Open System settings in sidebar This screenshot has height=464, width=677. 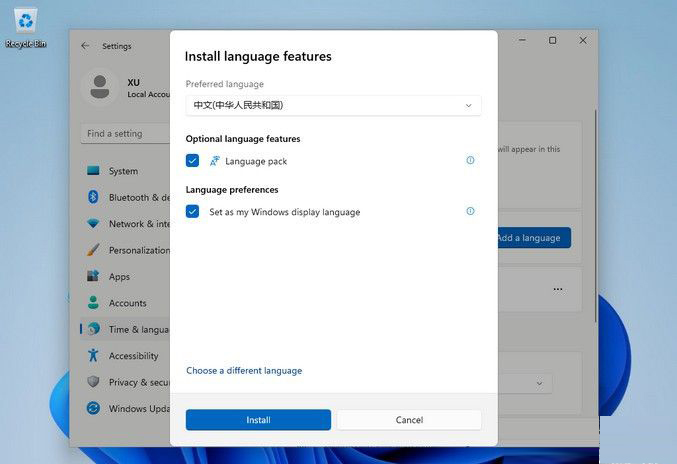pyautogui.click(x=123, y=171)
